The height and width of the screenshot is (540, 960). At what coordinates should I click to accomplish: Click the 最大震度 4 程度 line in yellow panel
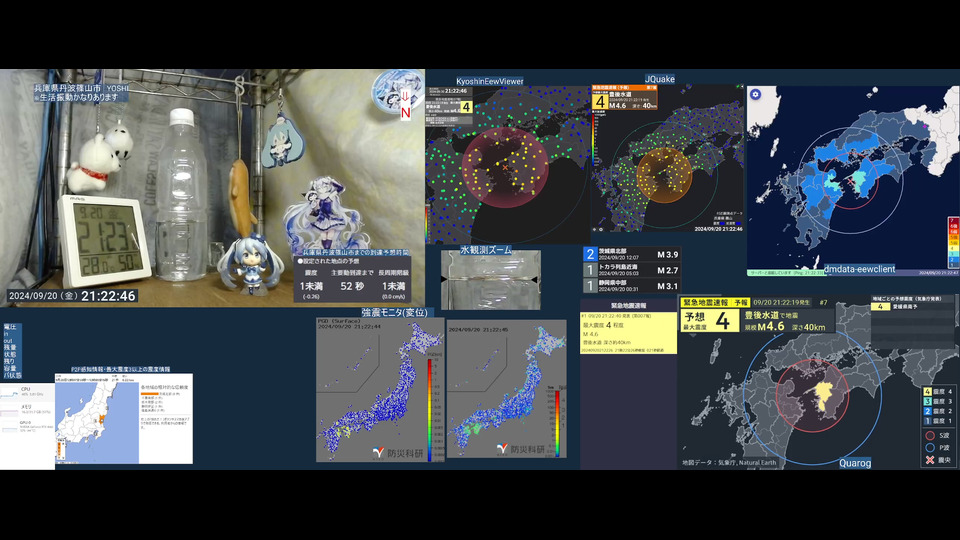tap(603, 325)
